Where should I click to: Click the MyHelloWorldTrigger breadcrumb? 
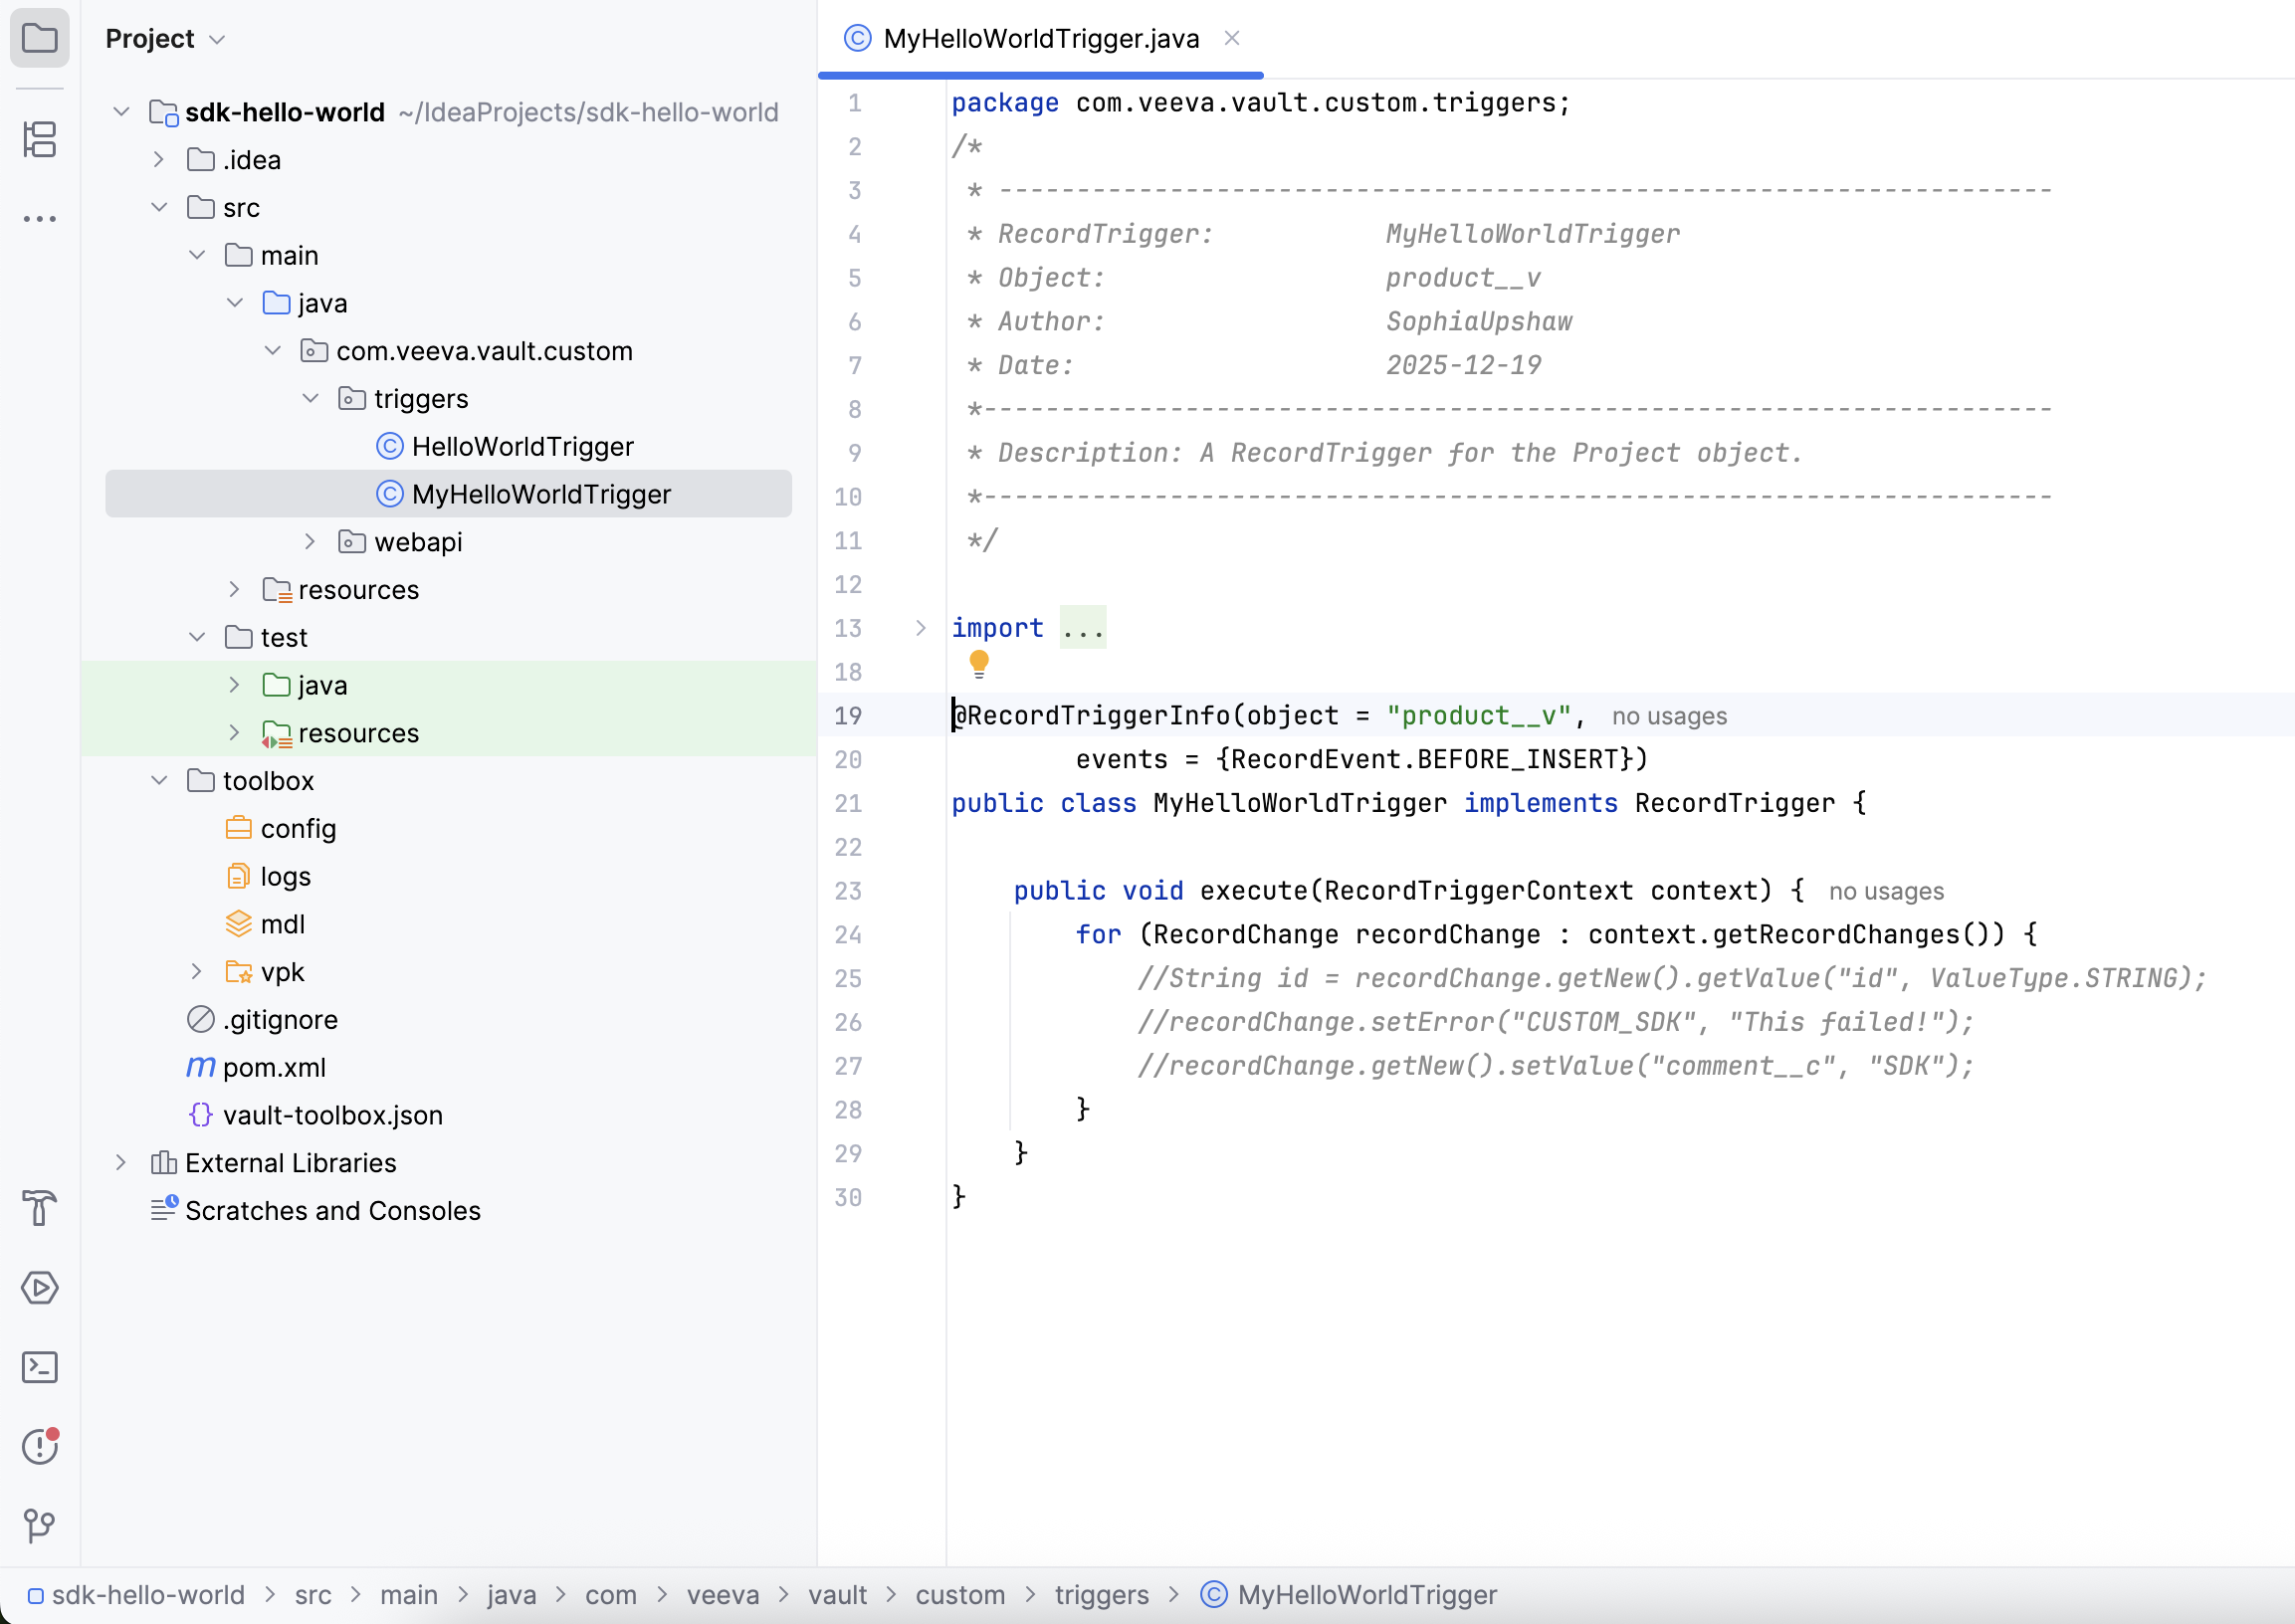pyautogui.click(x=1367, y=1595)
